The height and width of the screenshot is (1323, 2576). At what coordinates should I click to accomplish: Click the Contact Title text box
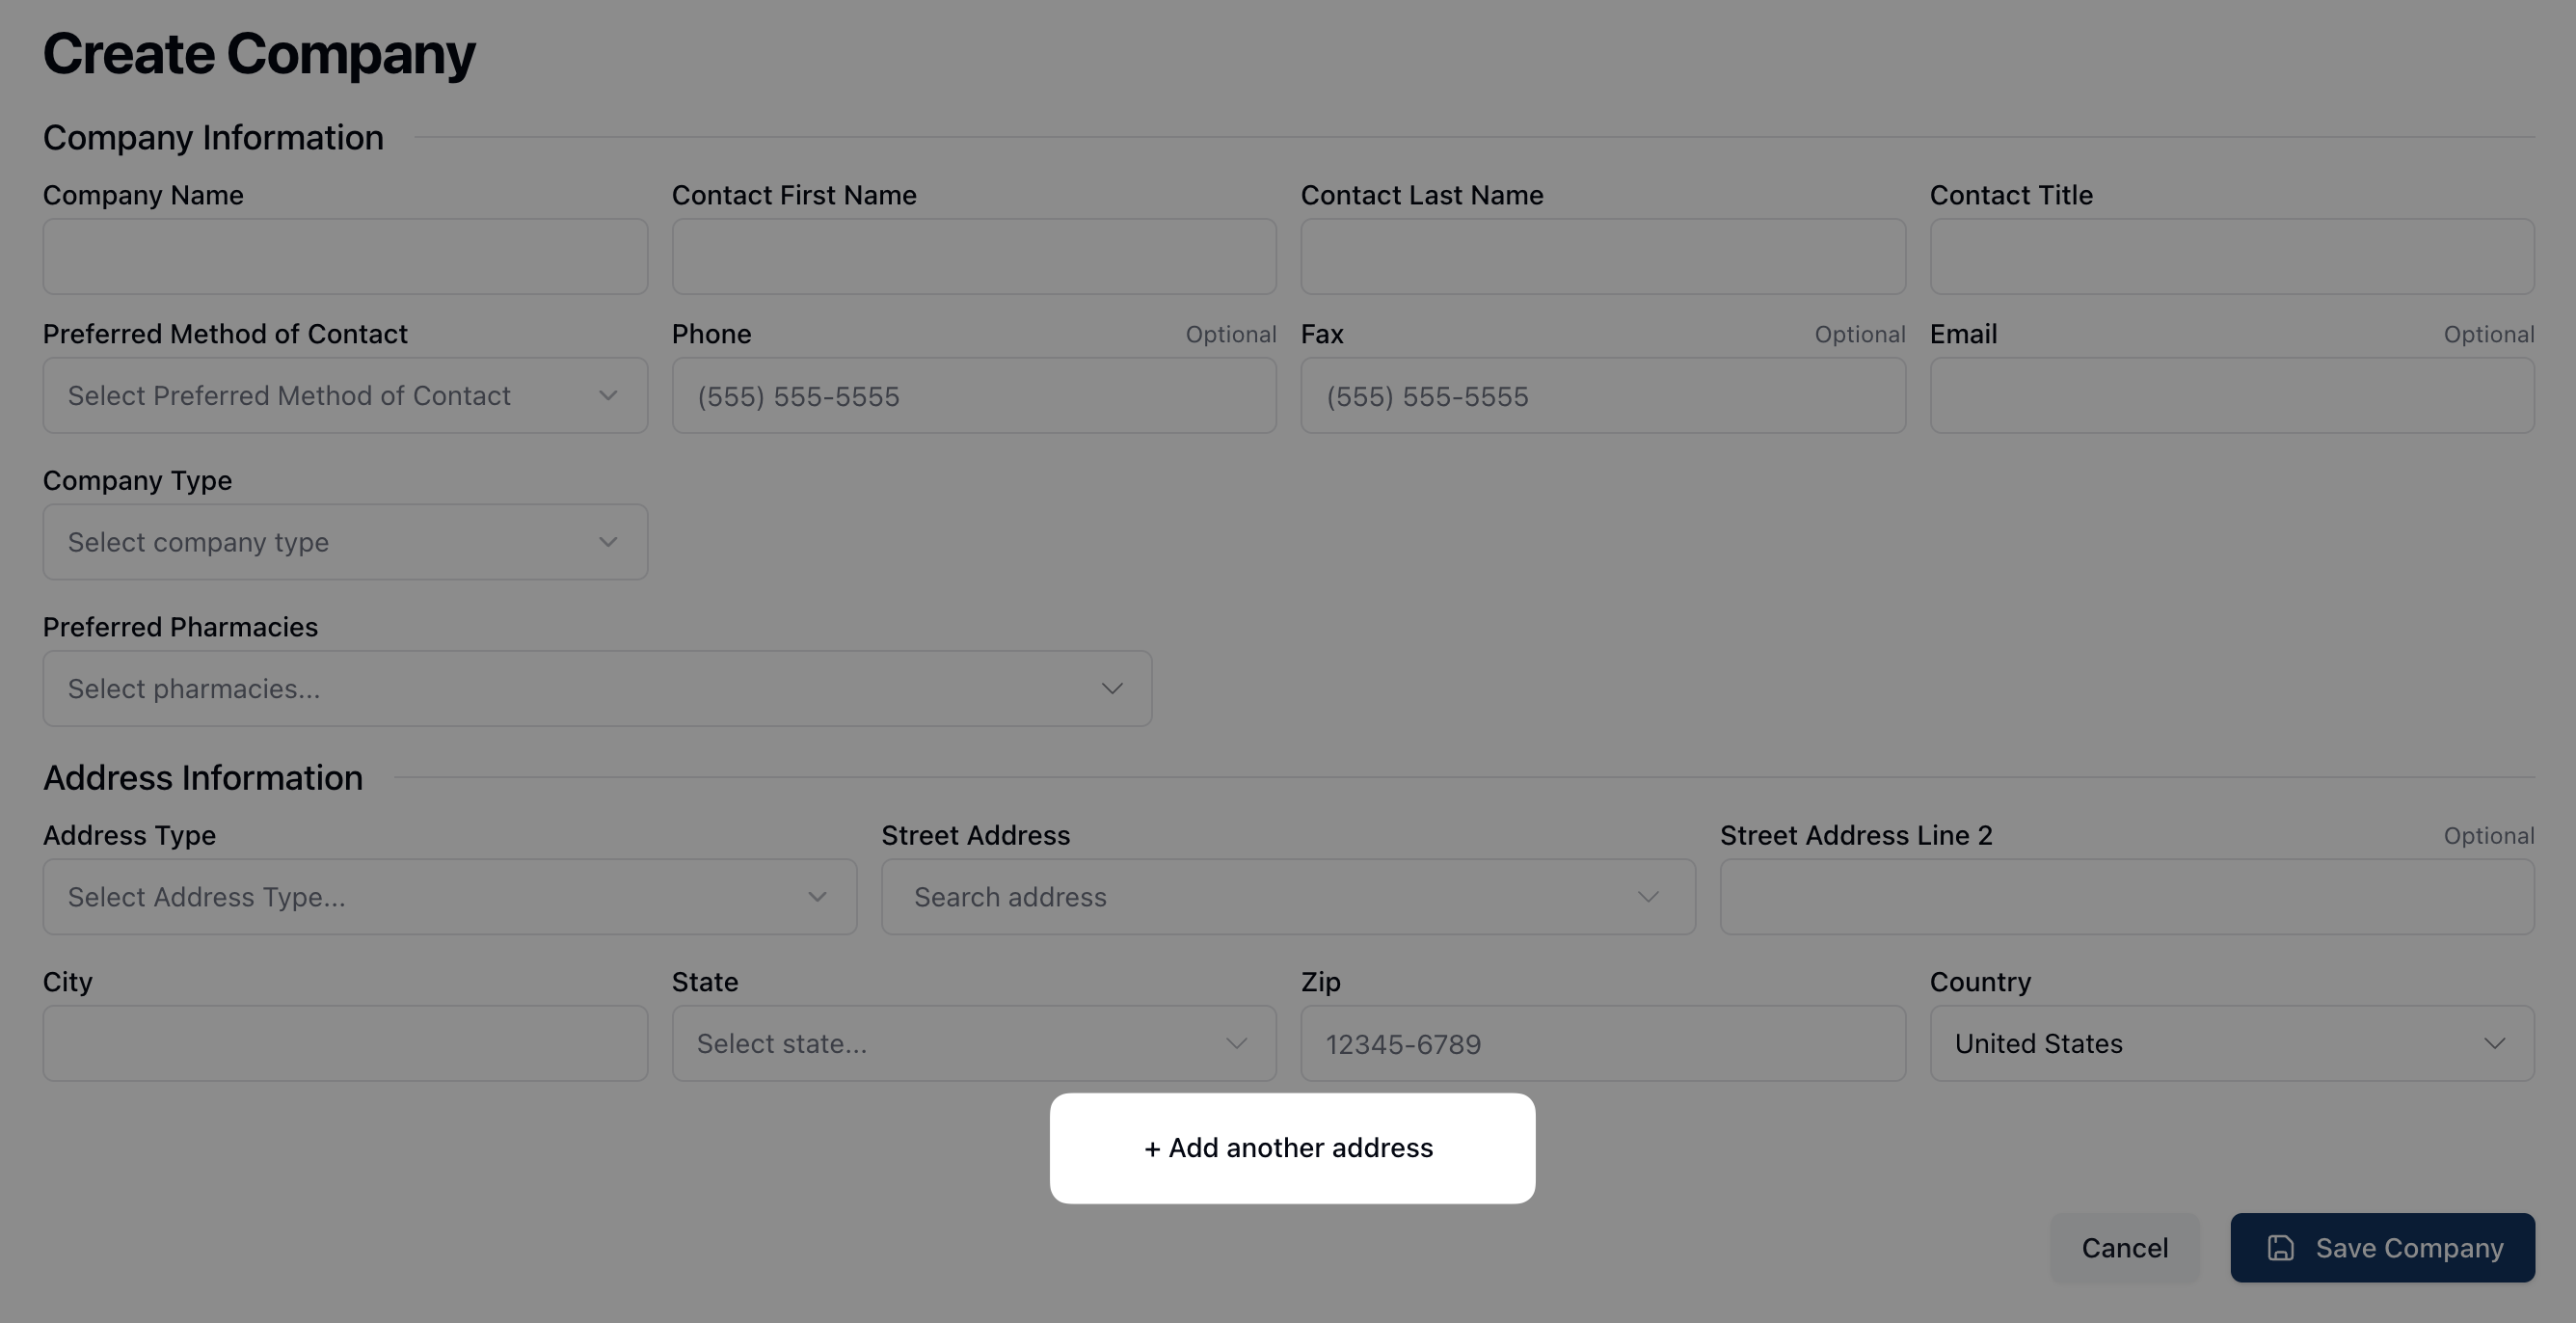(2231, 257)
